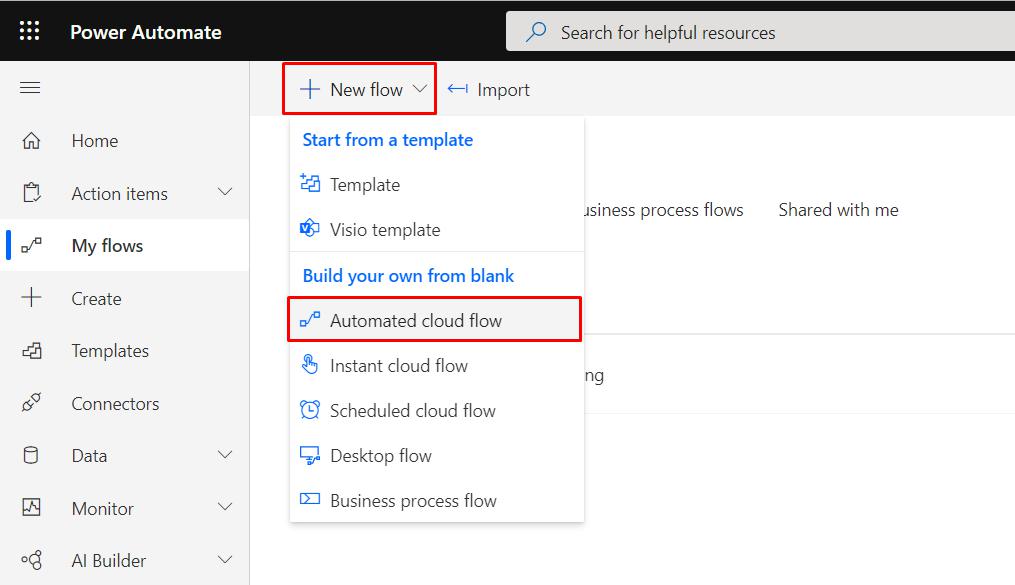This screenshot has height=585, width=1015.
Task: Click the Monitor label in sidebar
Action: click(x=102, y=508)
